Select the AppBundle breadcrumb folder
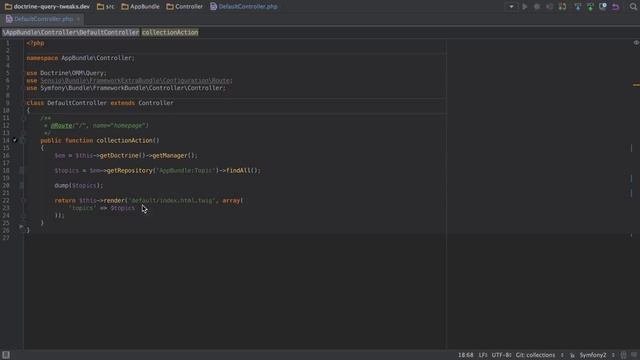The width and height of the screenshot is (640, 360). point(140,7)
